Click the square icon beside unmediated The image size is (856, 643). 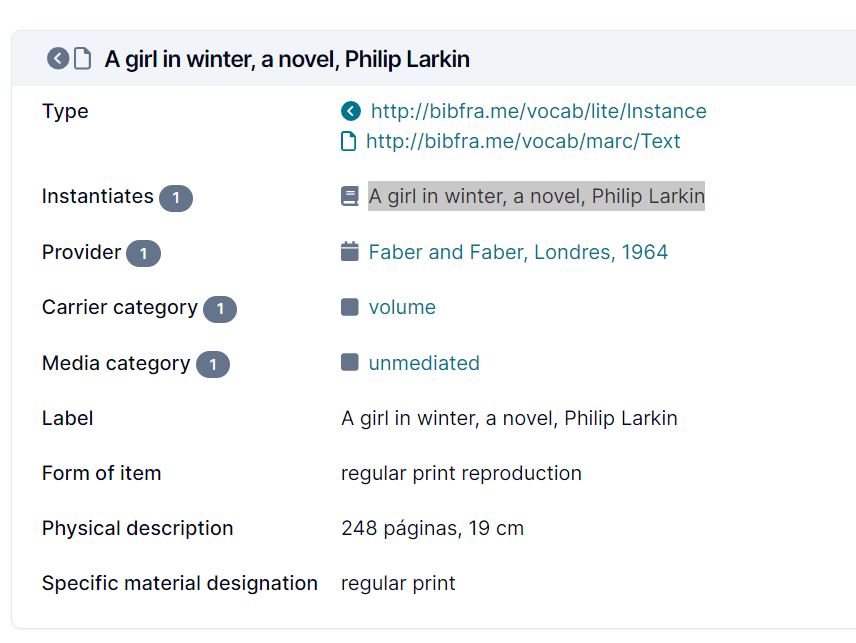(x=349, y=363)
